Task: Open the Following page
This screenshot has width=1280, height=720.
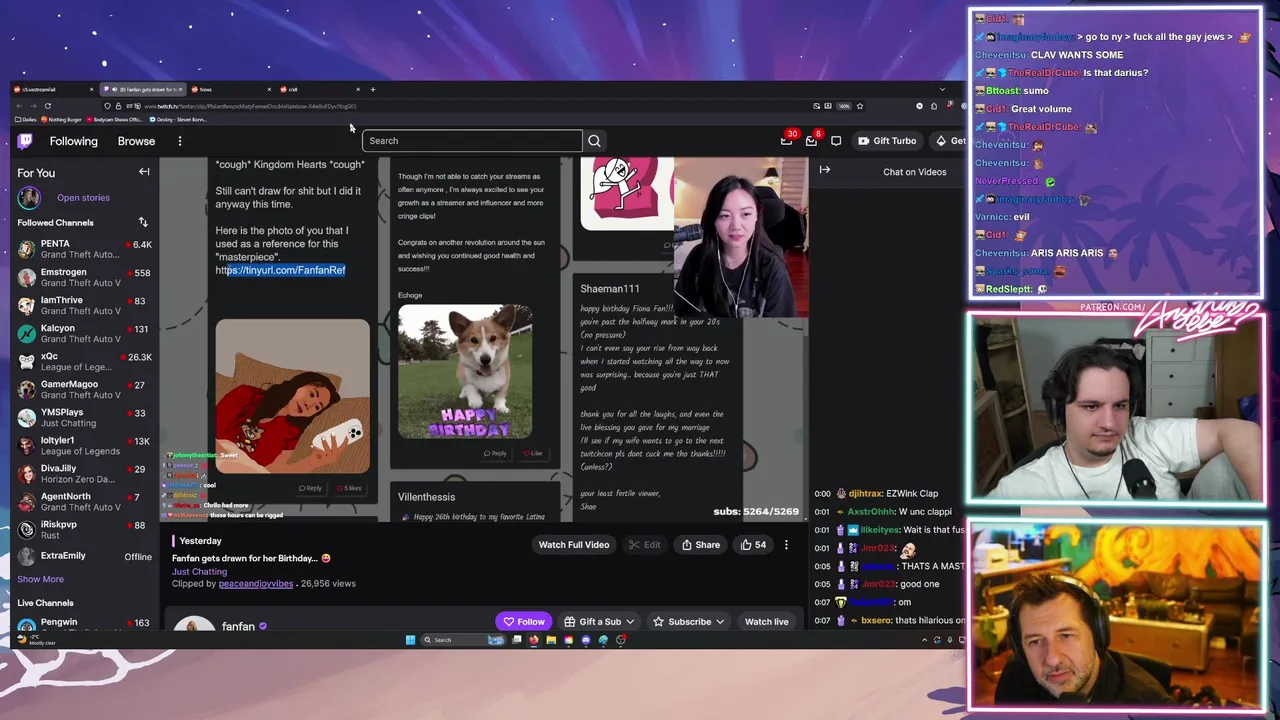Action: [74, 141]
